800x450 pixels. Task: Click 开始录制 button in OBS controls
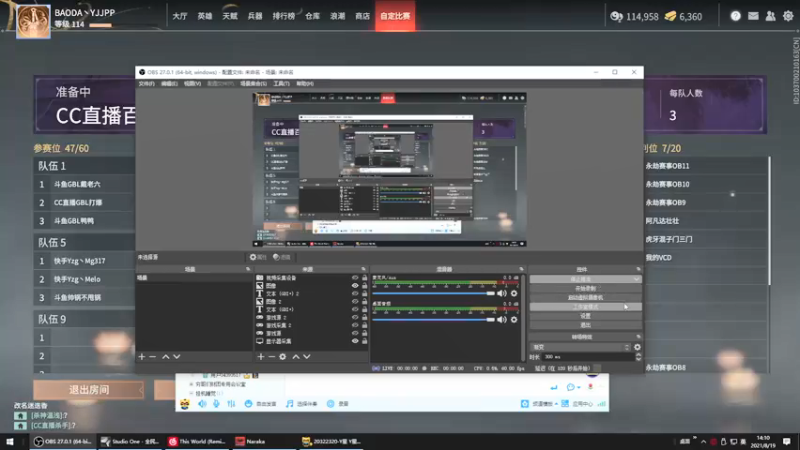(x=585, y=288)
